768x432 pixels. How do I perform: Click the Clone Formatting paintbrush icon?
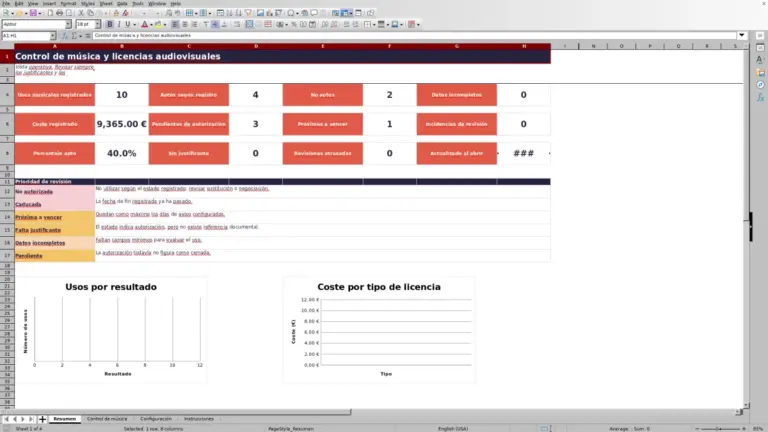pyautogui.click(x=116, y=13)
